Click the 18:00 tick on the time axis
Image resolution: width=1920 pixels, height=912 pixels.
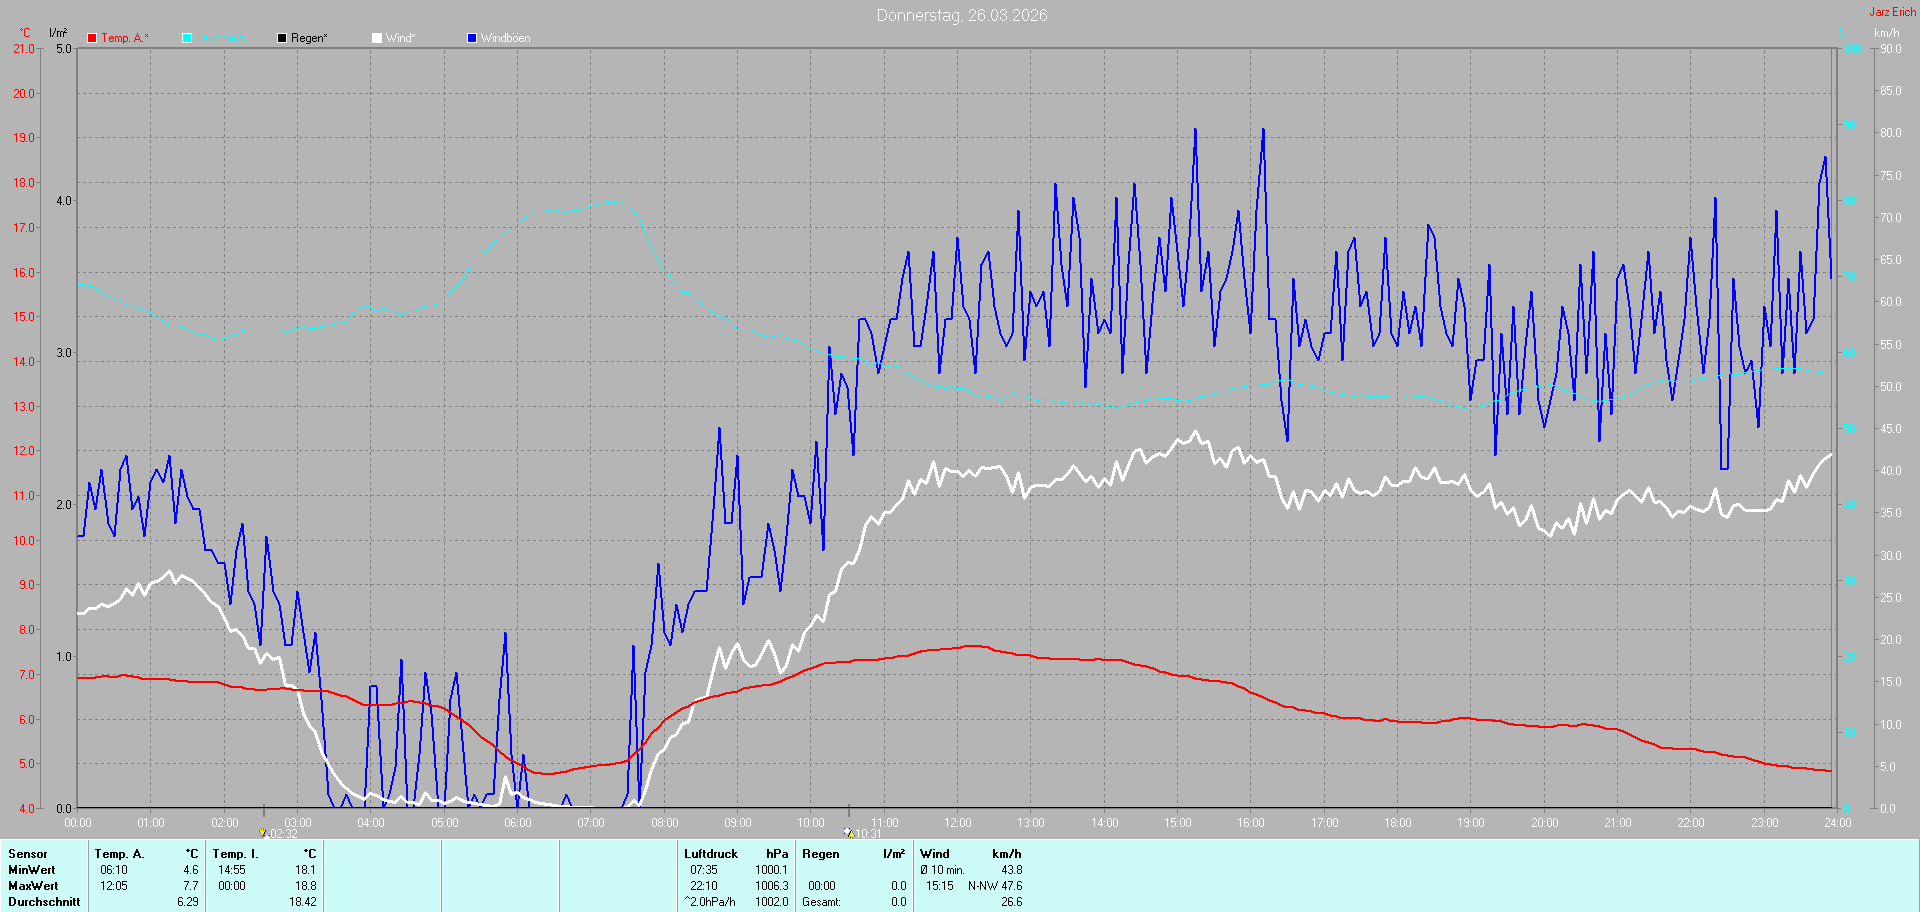1398,823
